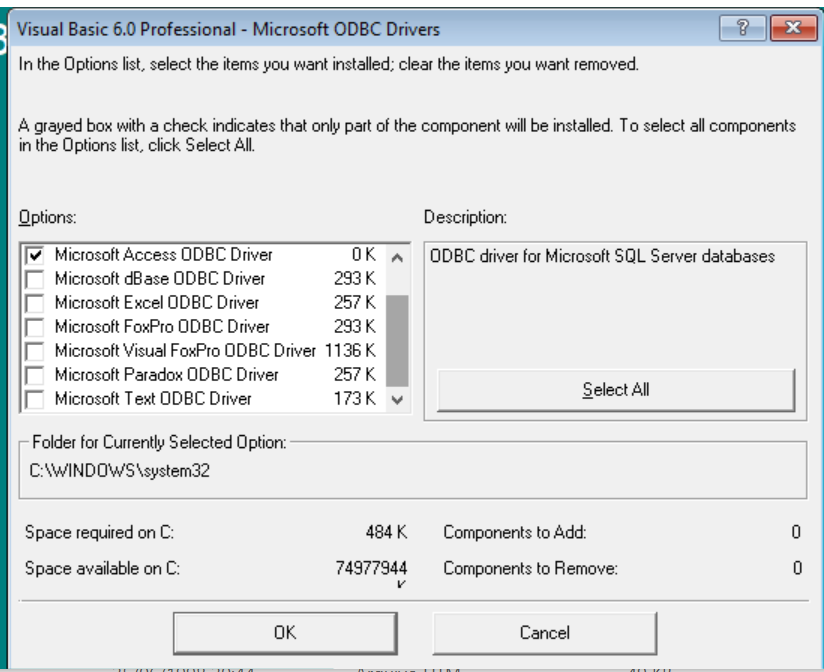Check Microsoft Visual FoxPro ODBC Driver box
824x672 pixels.
[x=35, y=351]
